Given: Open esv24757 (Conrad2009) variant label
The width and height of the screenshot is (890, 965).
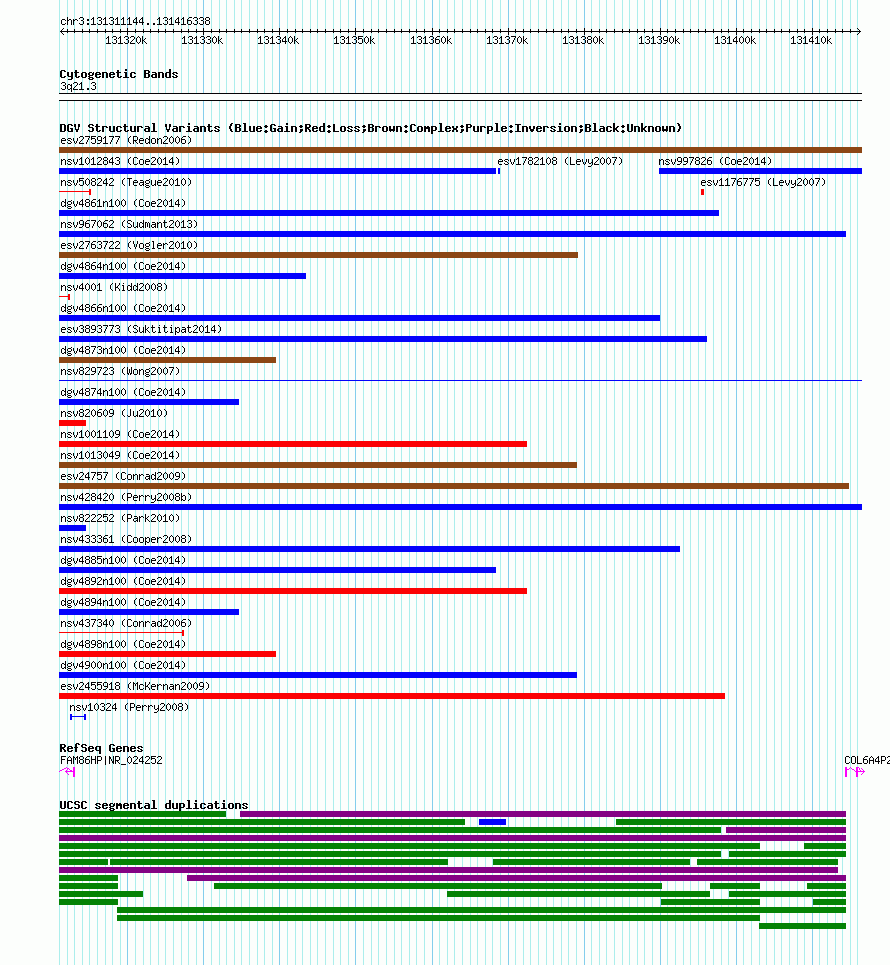Looking at the screenshot, I should coord(123,476).
